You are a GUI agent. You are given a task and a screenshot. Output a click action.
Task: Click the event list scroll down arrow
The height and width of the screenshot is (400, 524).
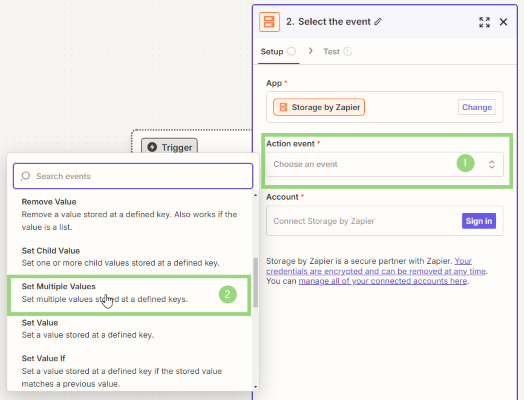[x=255, y=387]
